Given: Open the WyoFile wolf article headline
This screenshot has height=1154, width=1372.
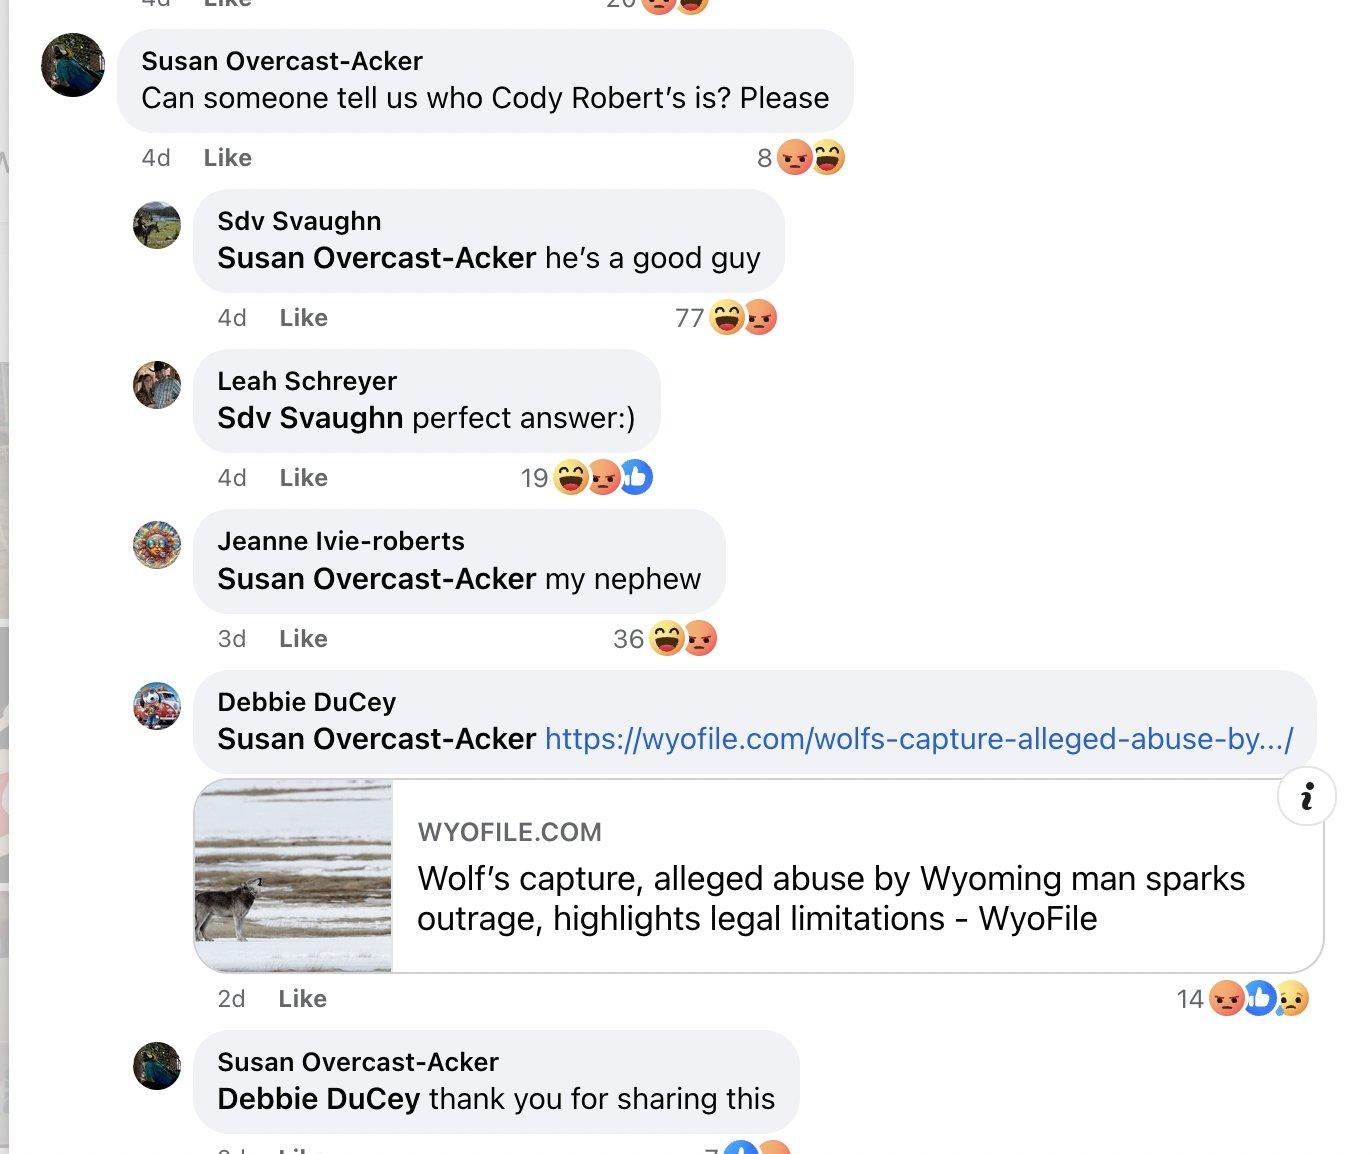Looking at the screenshot, I should pyautogui.click(x=830, y=898).
